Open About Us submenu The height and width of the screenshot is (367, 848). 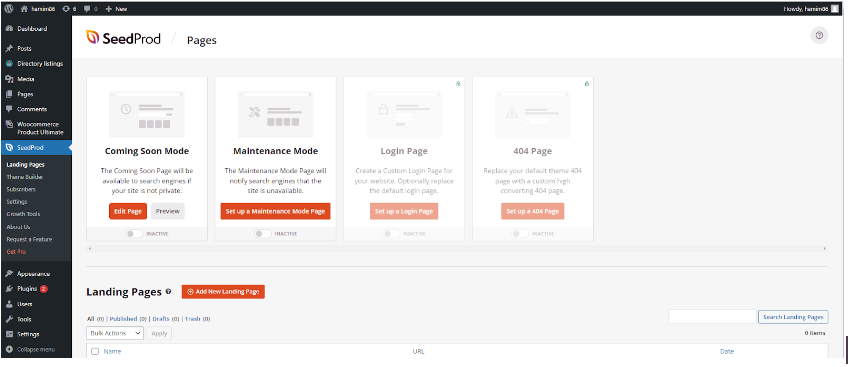[x=18, y=226]
